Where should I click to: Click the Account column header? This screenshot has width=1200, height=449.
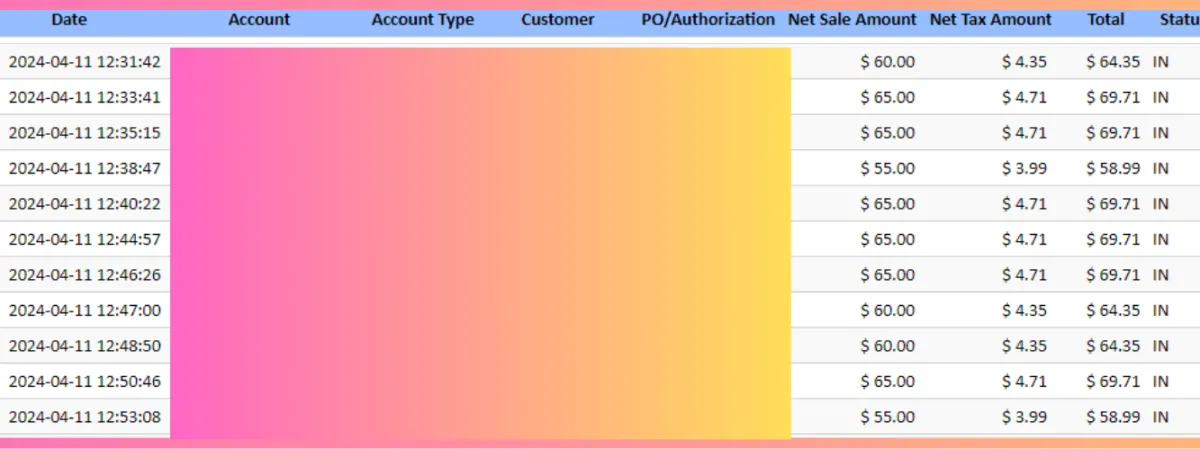(259, 19)
